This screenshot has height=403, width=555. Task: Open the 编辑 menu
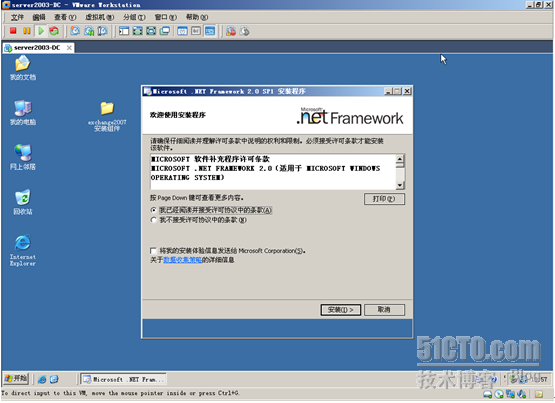39,17
